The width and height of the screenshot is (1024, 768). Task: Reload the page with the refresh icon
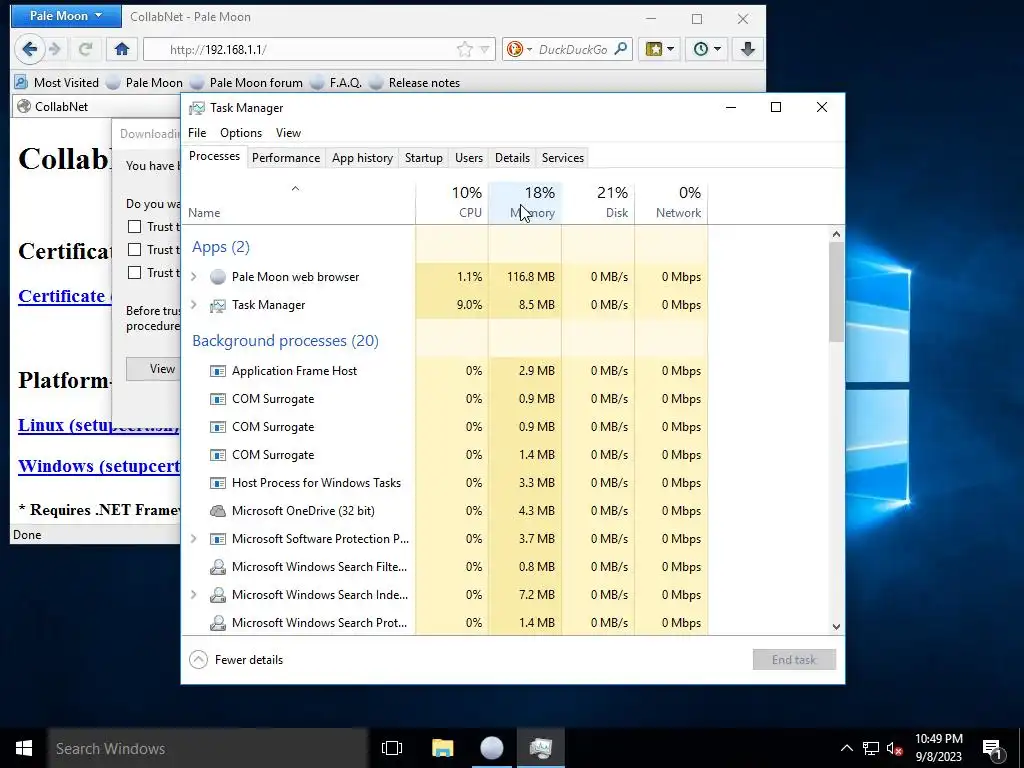(85, 49)
